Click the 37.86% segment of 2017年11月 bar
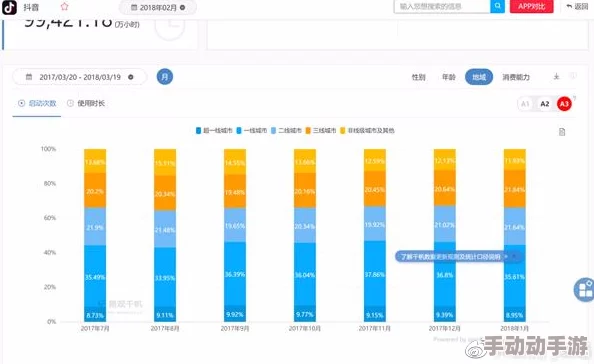Viewport: 594px width, 364px height. coord(375,273)
